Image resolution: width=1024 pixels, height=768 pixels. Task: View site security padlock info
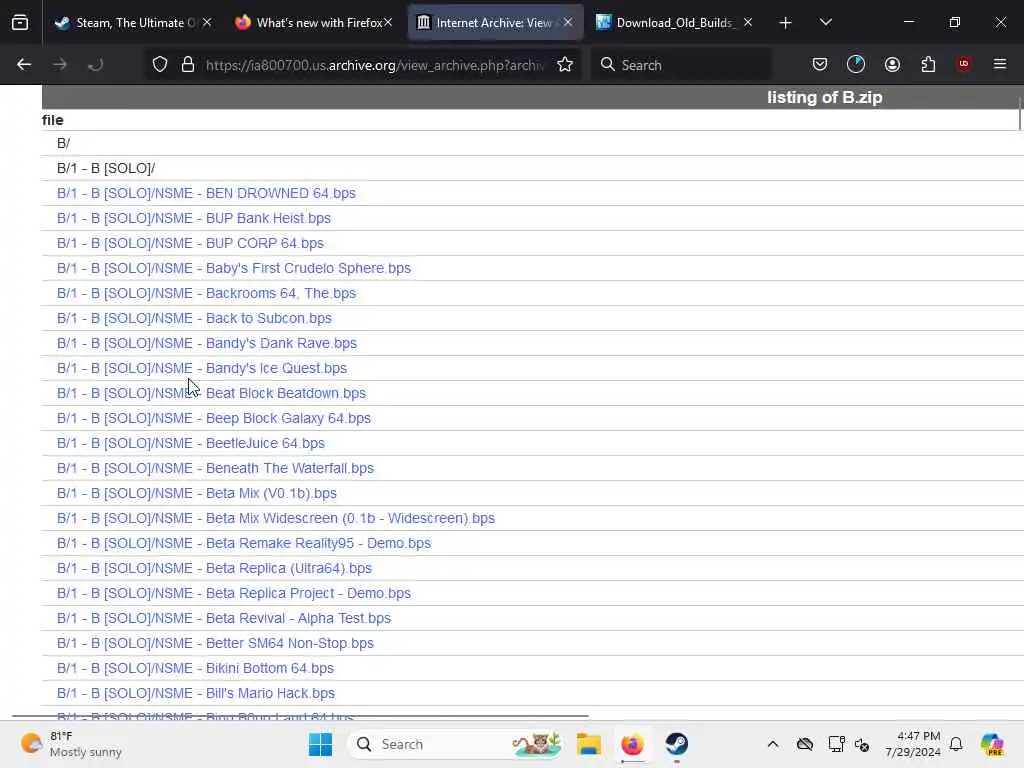[188, 65]
